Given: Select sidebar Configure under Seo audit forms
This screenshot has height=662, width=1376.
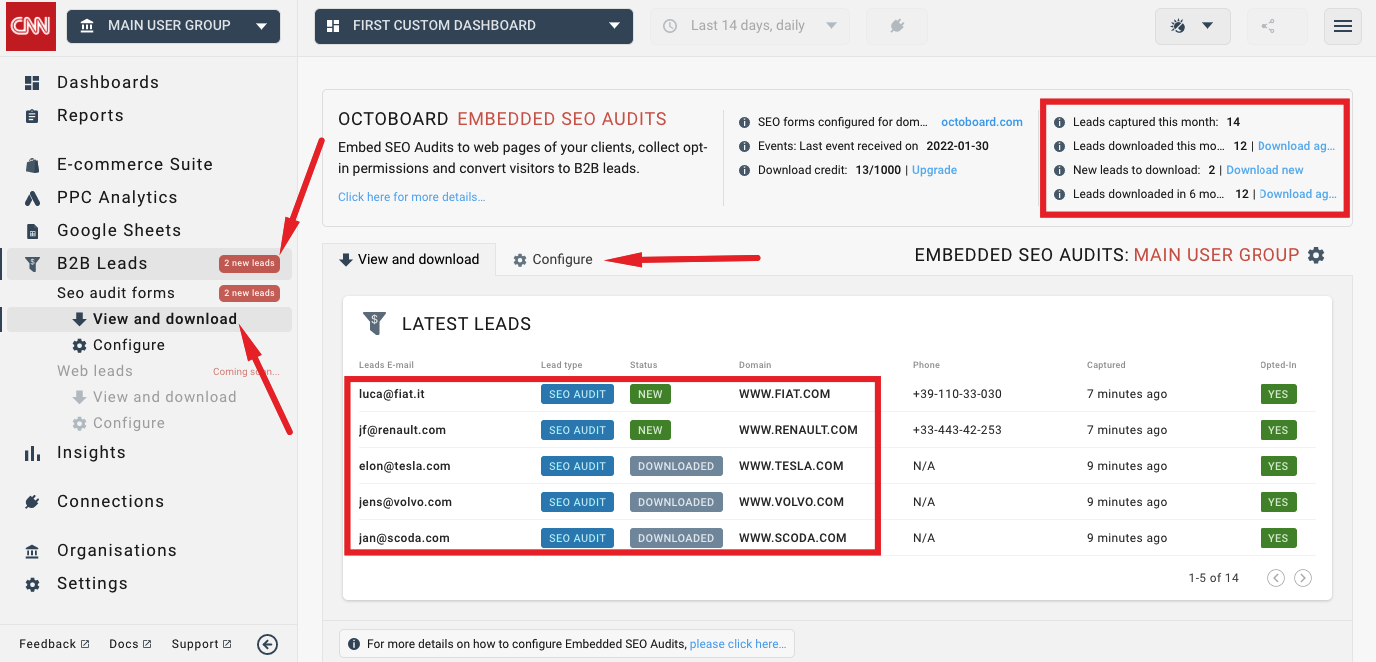Looking at the screenshot, I should click(119, 345).
